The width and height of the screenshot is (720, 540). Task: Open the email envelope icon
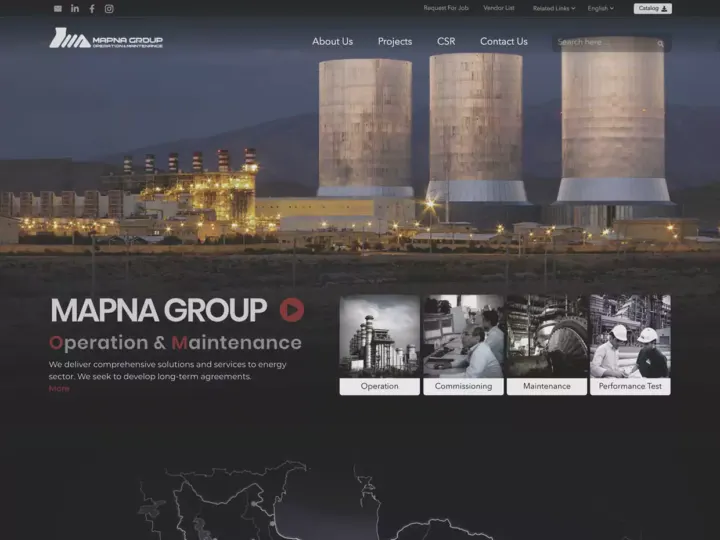coord(58,9)
